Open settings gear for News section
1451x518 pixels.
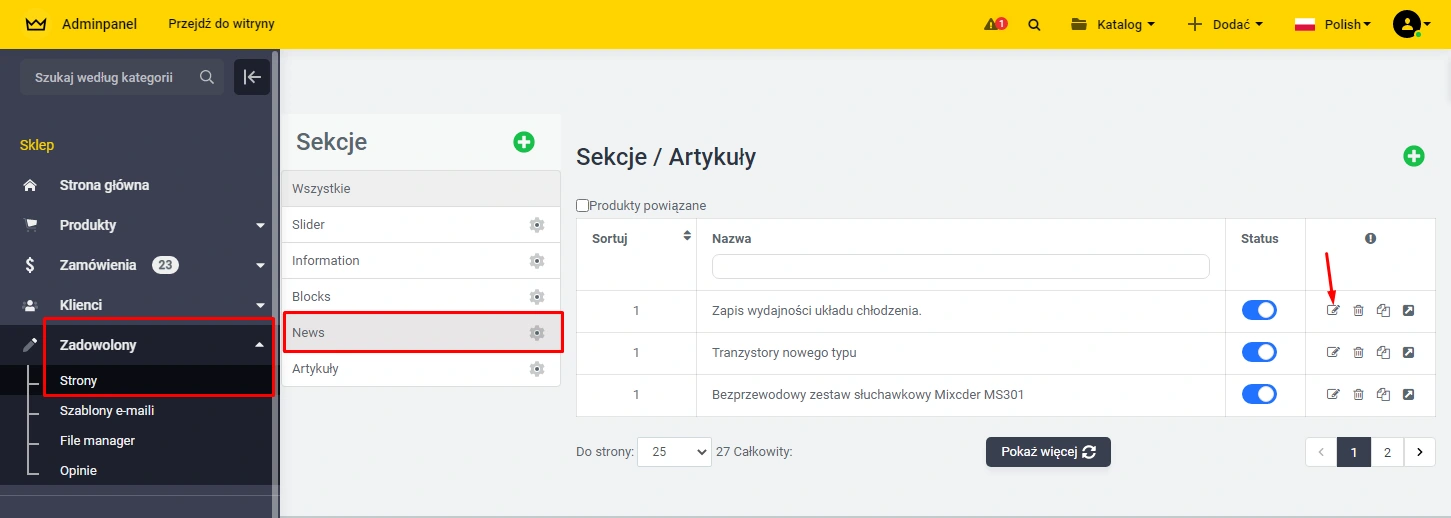tap(537, 333)
